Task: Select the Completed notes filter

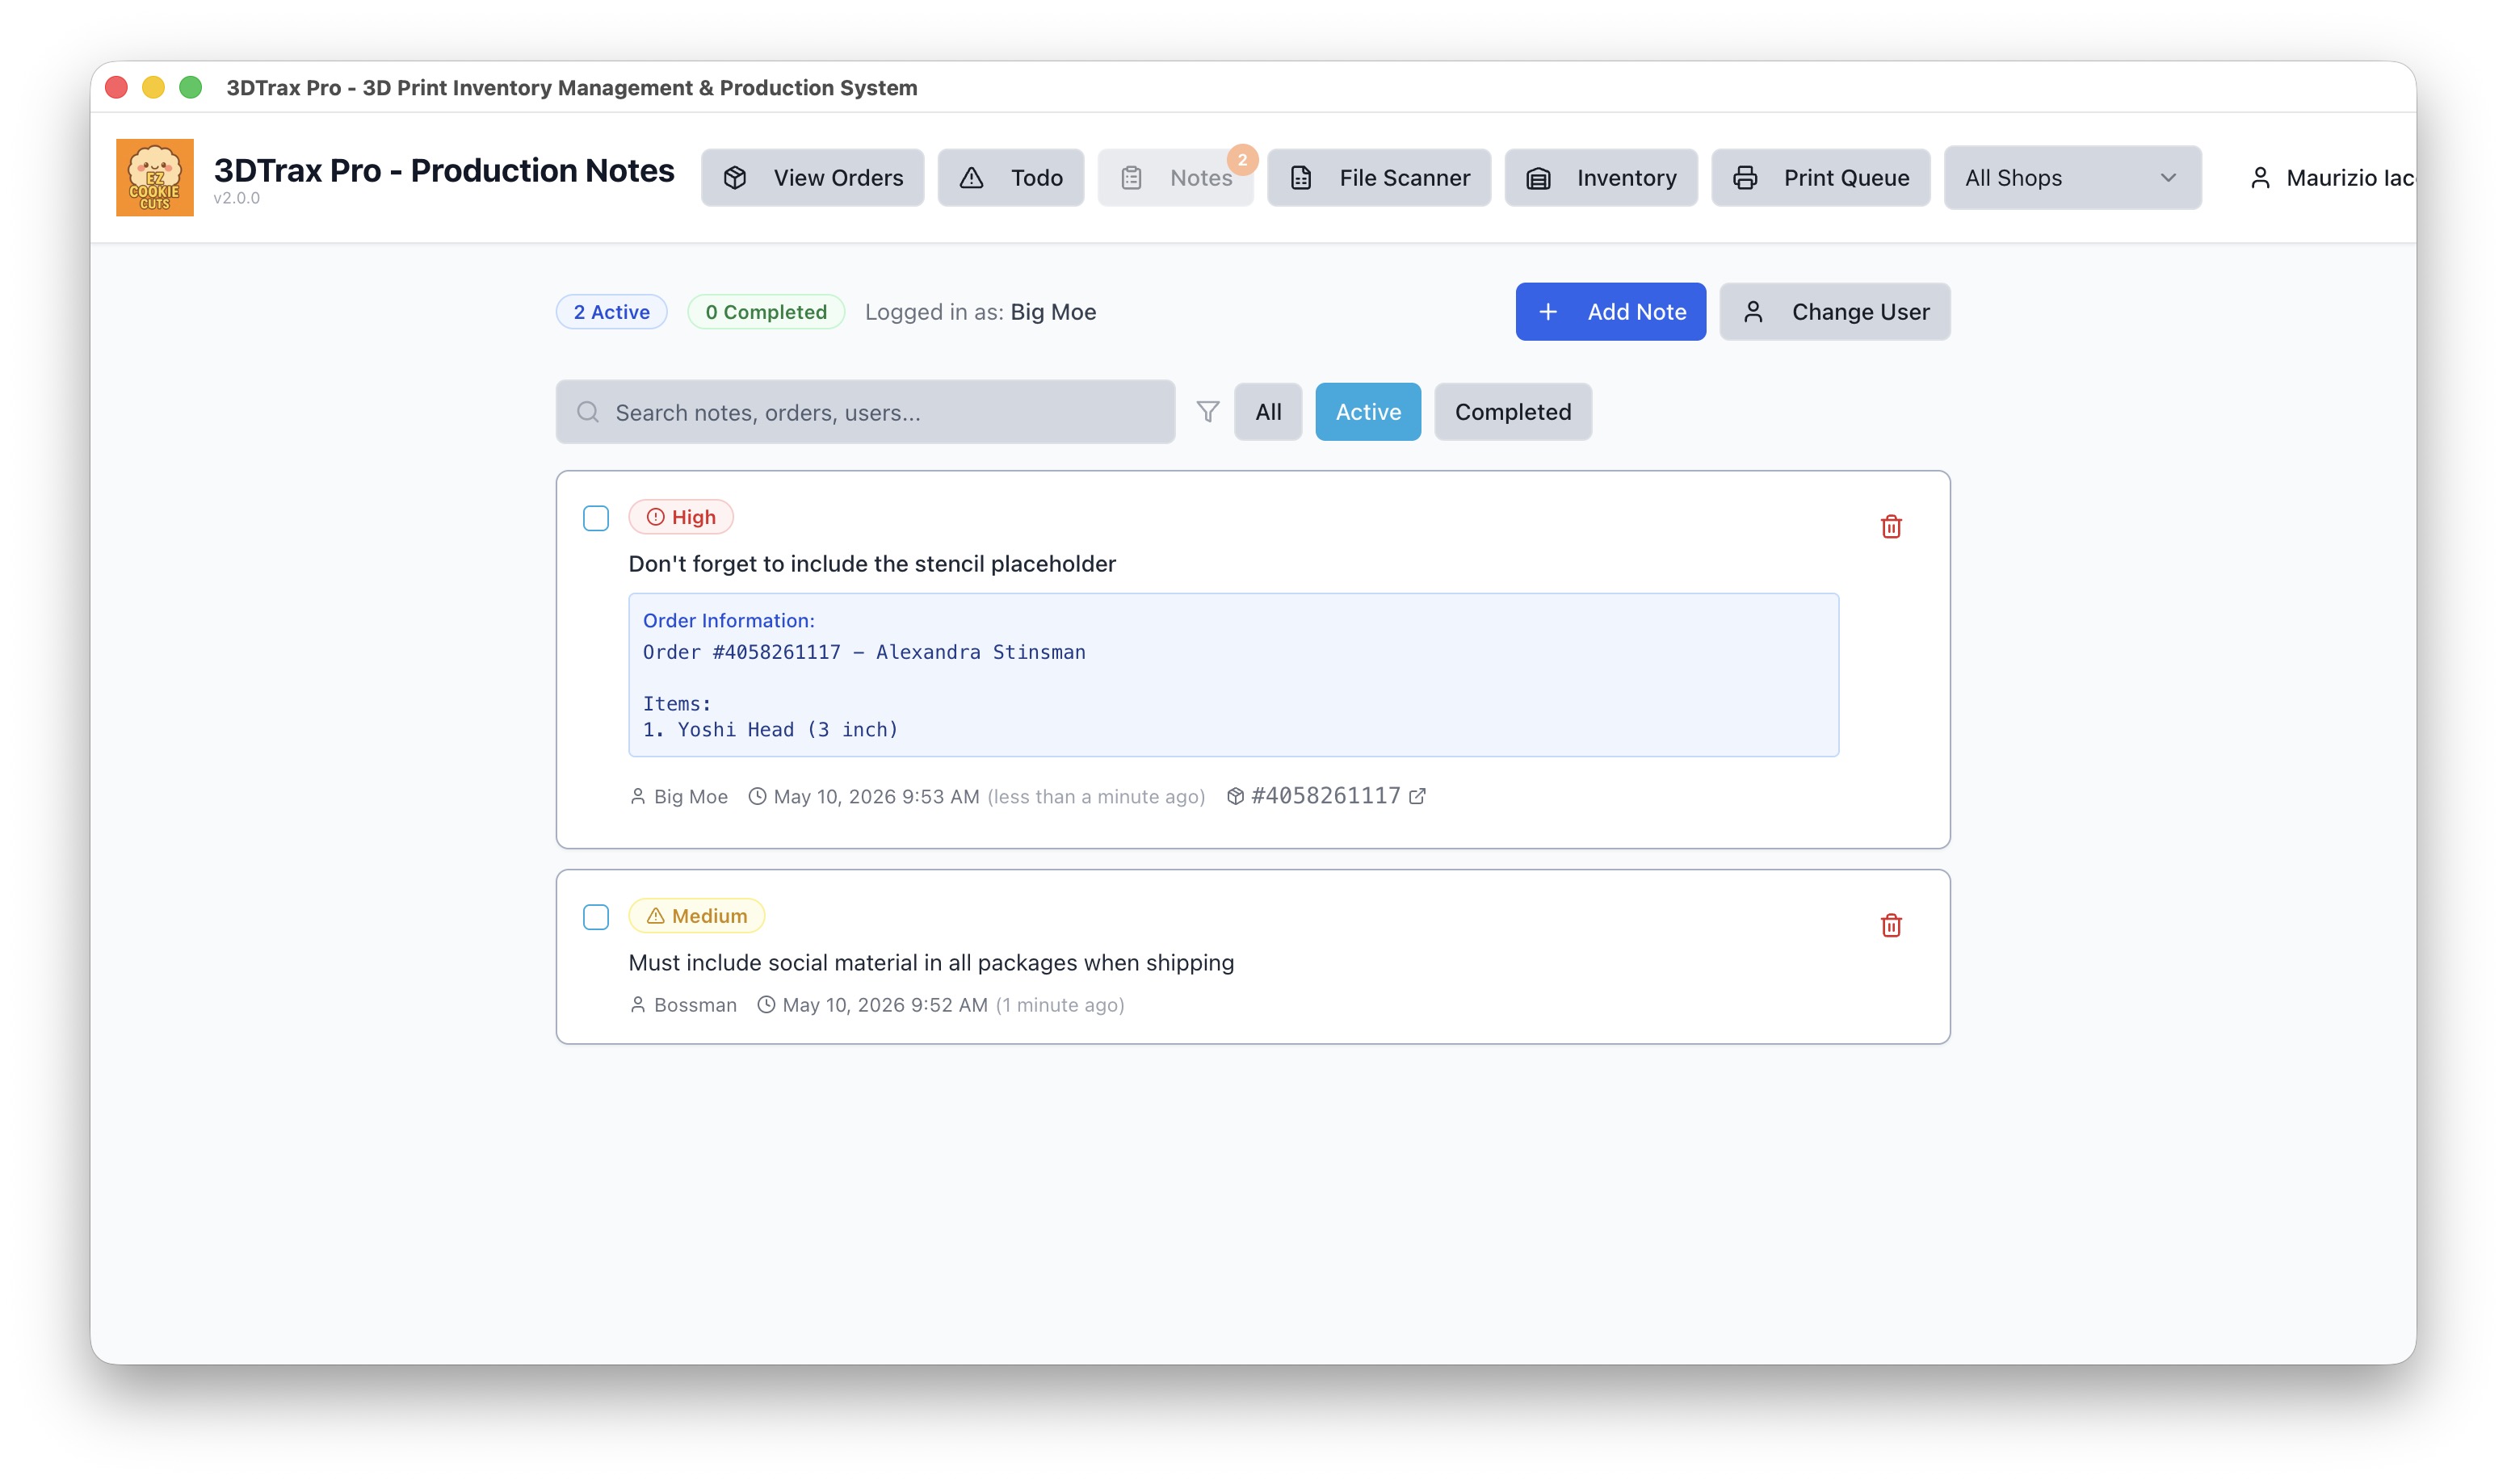Action: coord(1512,412)
